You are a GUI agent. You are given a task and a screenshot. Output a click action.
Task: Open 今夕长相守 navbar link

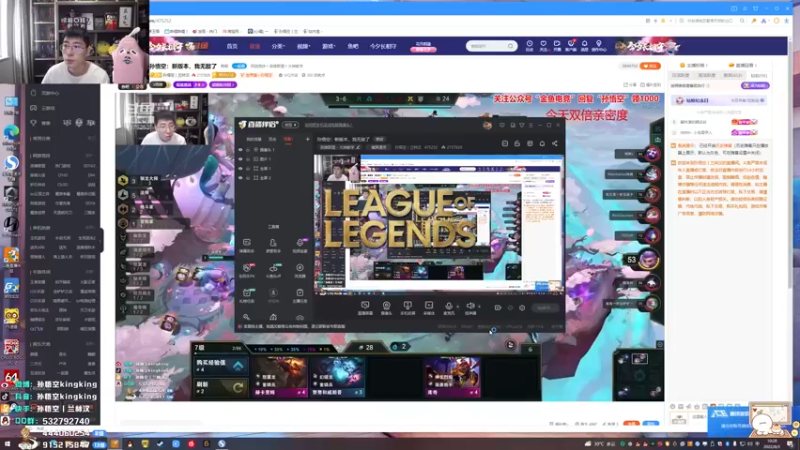coord(383,46)
